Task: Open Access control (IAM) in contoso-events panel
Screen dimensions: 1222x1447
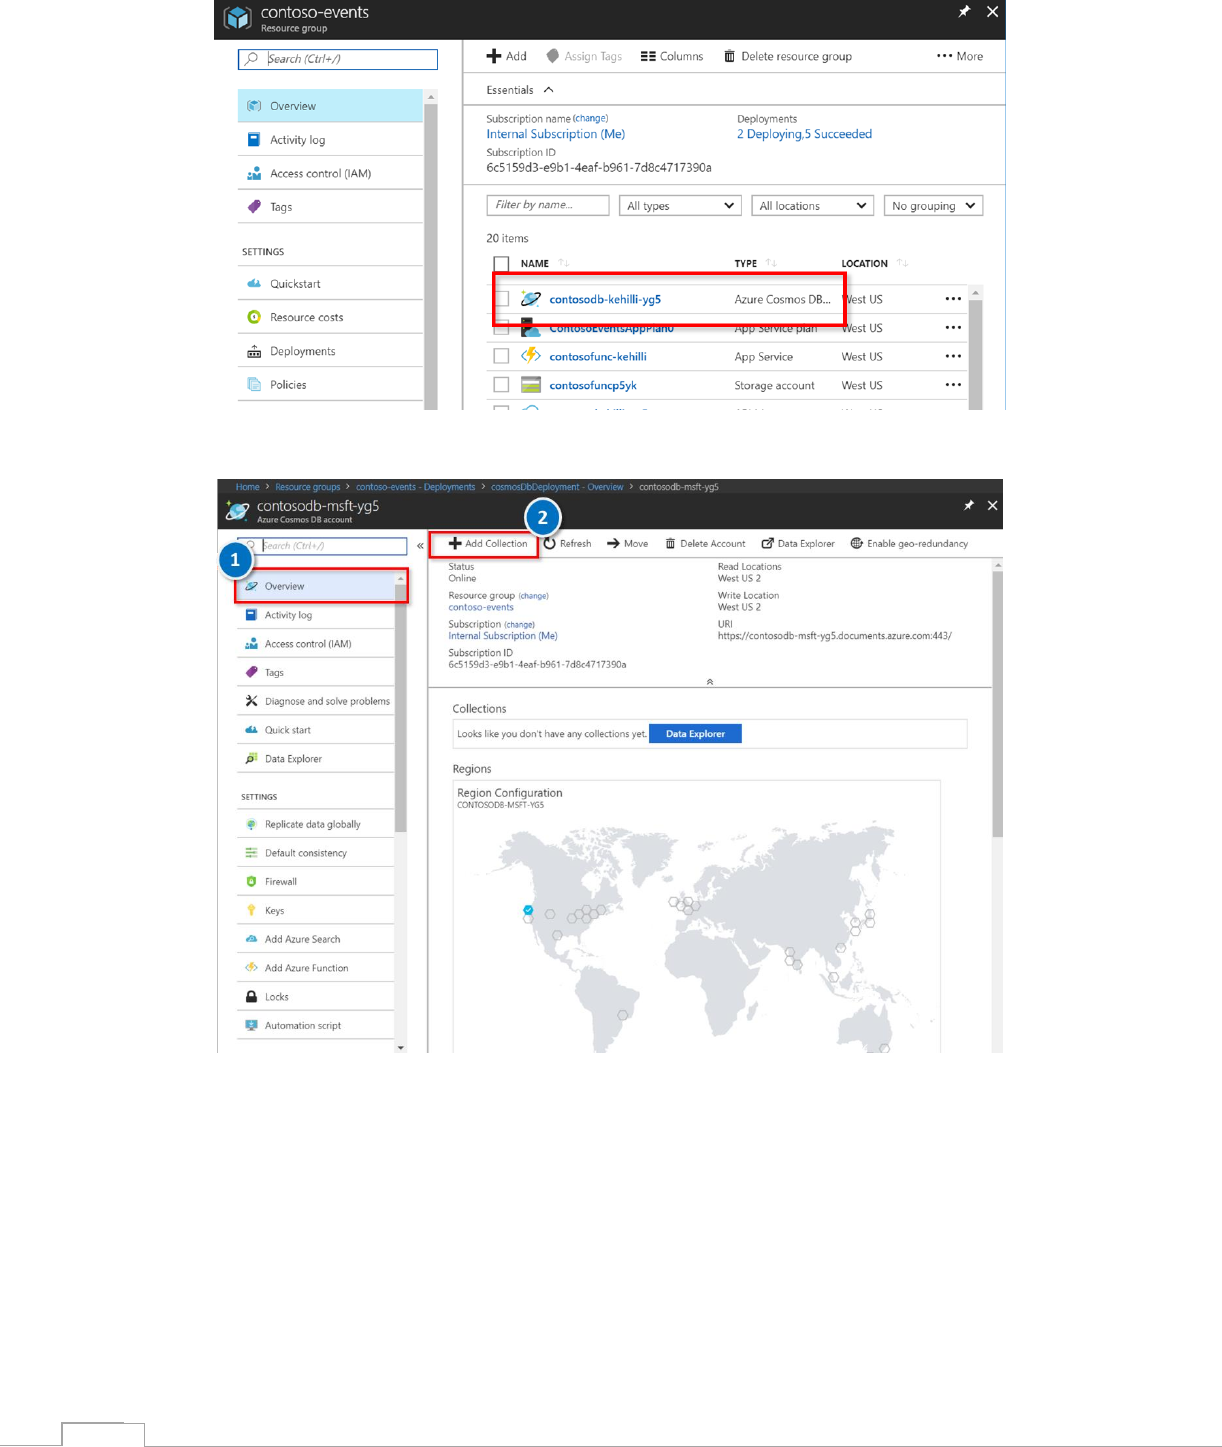Action: click(331, 174)
